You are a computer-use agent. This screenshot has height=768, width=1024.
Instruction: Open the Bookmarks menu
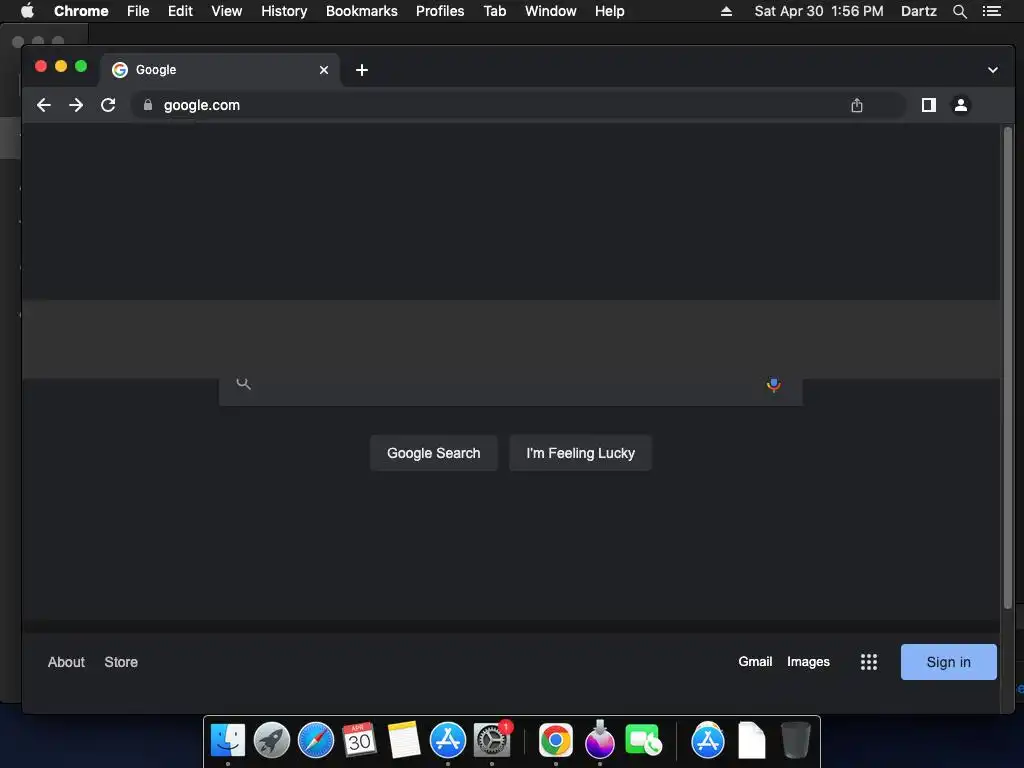click(362, 11)
